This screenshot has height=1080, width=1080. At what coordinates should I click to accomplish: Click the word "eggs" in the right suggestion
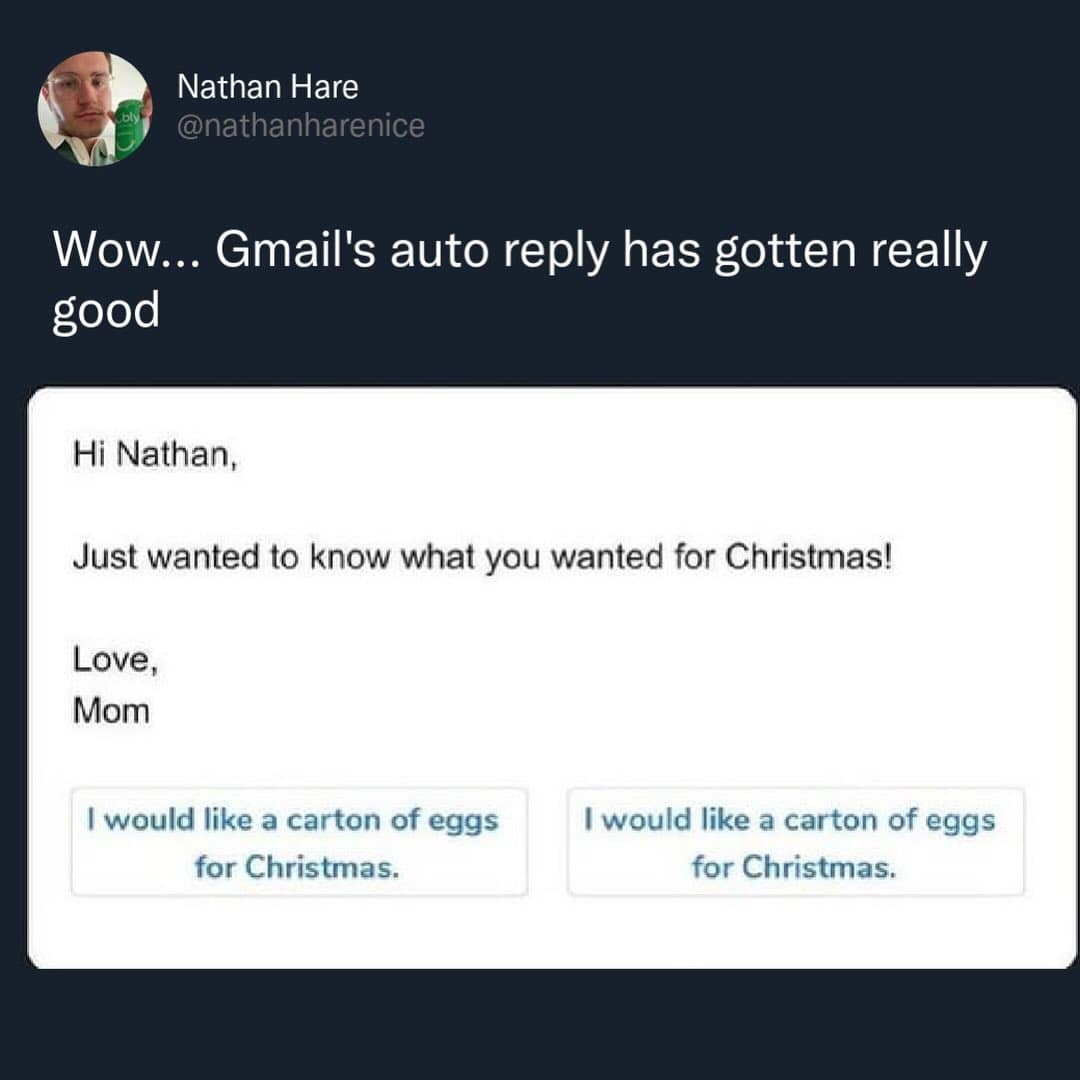[960, 821]
